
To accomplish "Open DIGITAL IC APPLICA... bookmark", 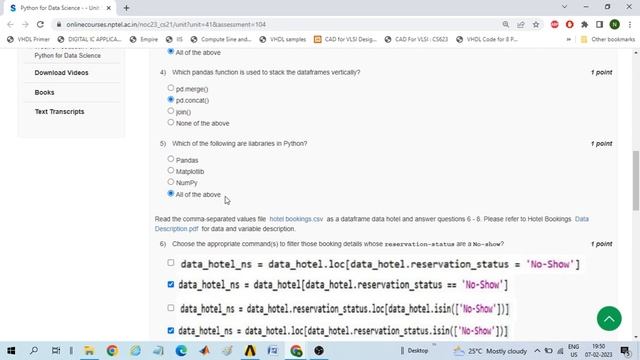I will (89, 40).
